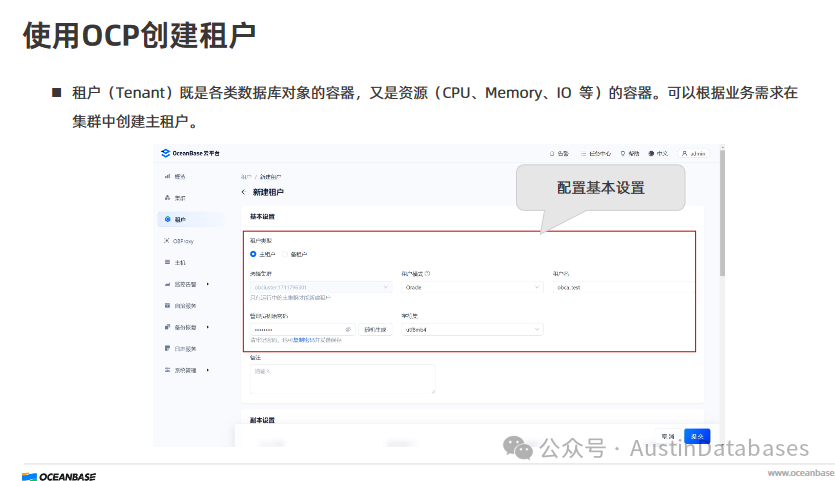
Task: Open the OBProxy sidebar item
Action: click(179, 241)
